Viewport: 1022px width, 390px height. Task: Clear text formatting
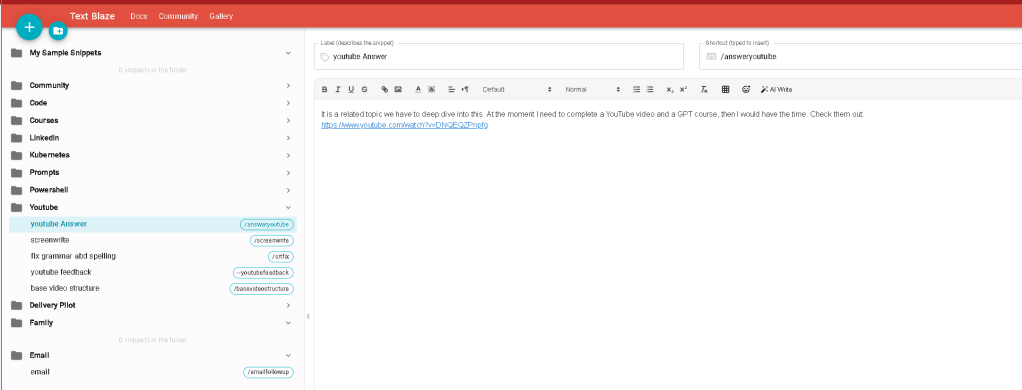tap(704, 89)
